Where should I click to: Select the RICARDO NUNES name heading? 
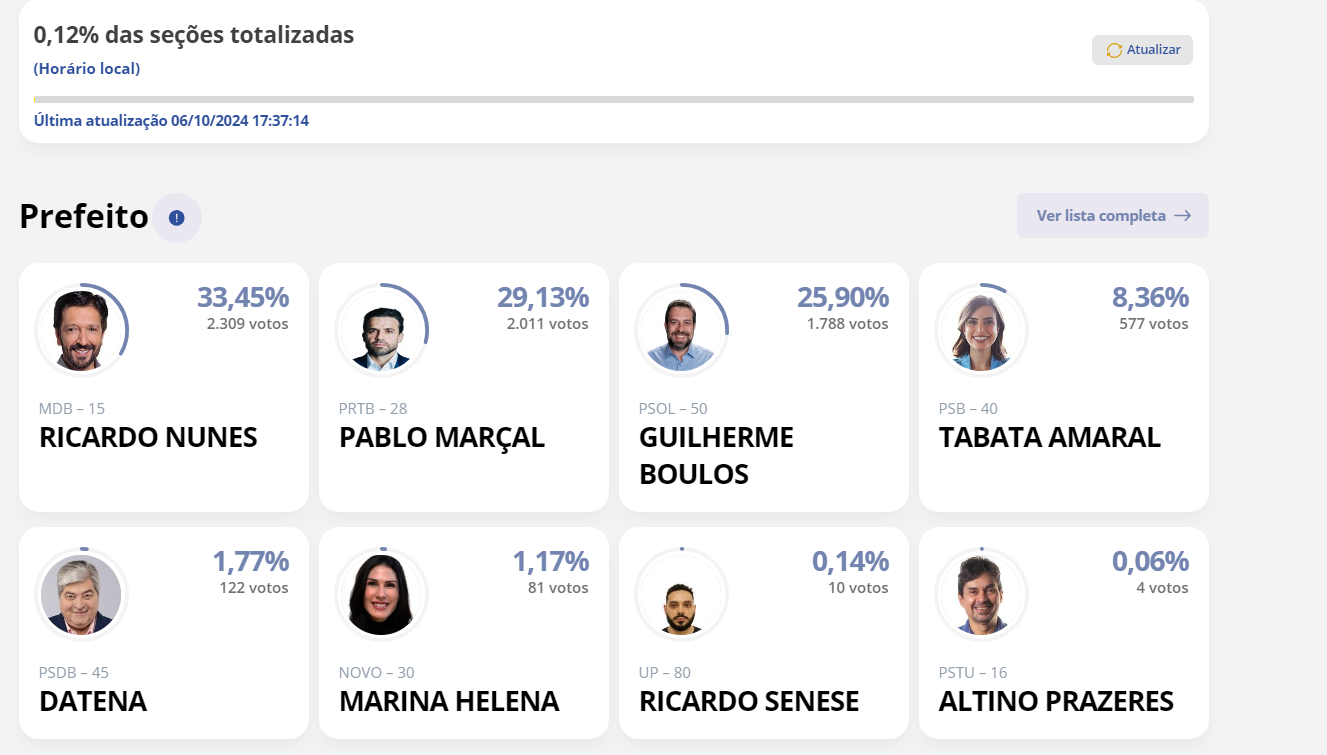[148, 438]
